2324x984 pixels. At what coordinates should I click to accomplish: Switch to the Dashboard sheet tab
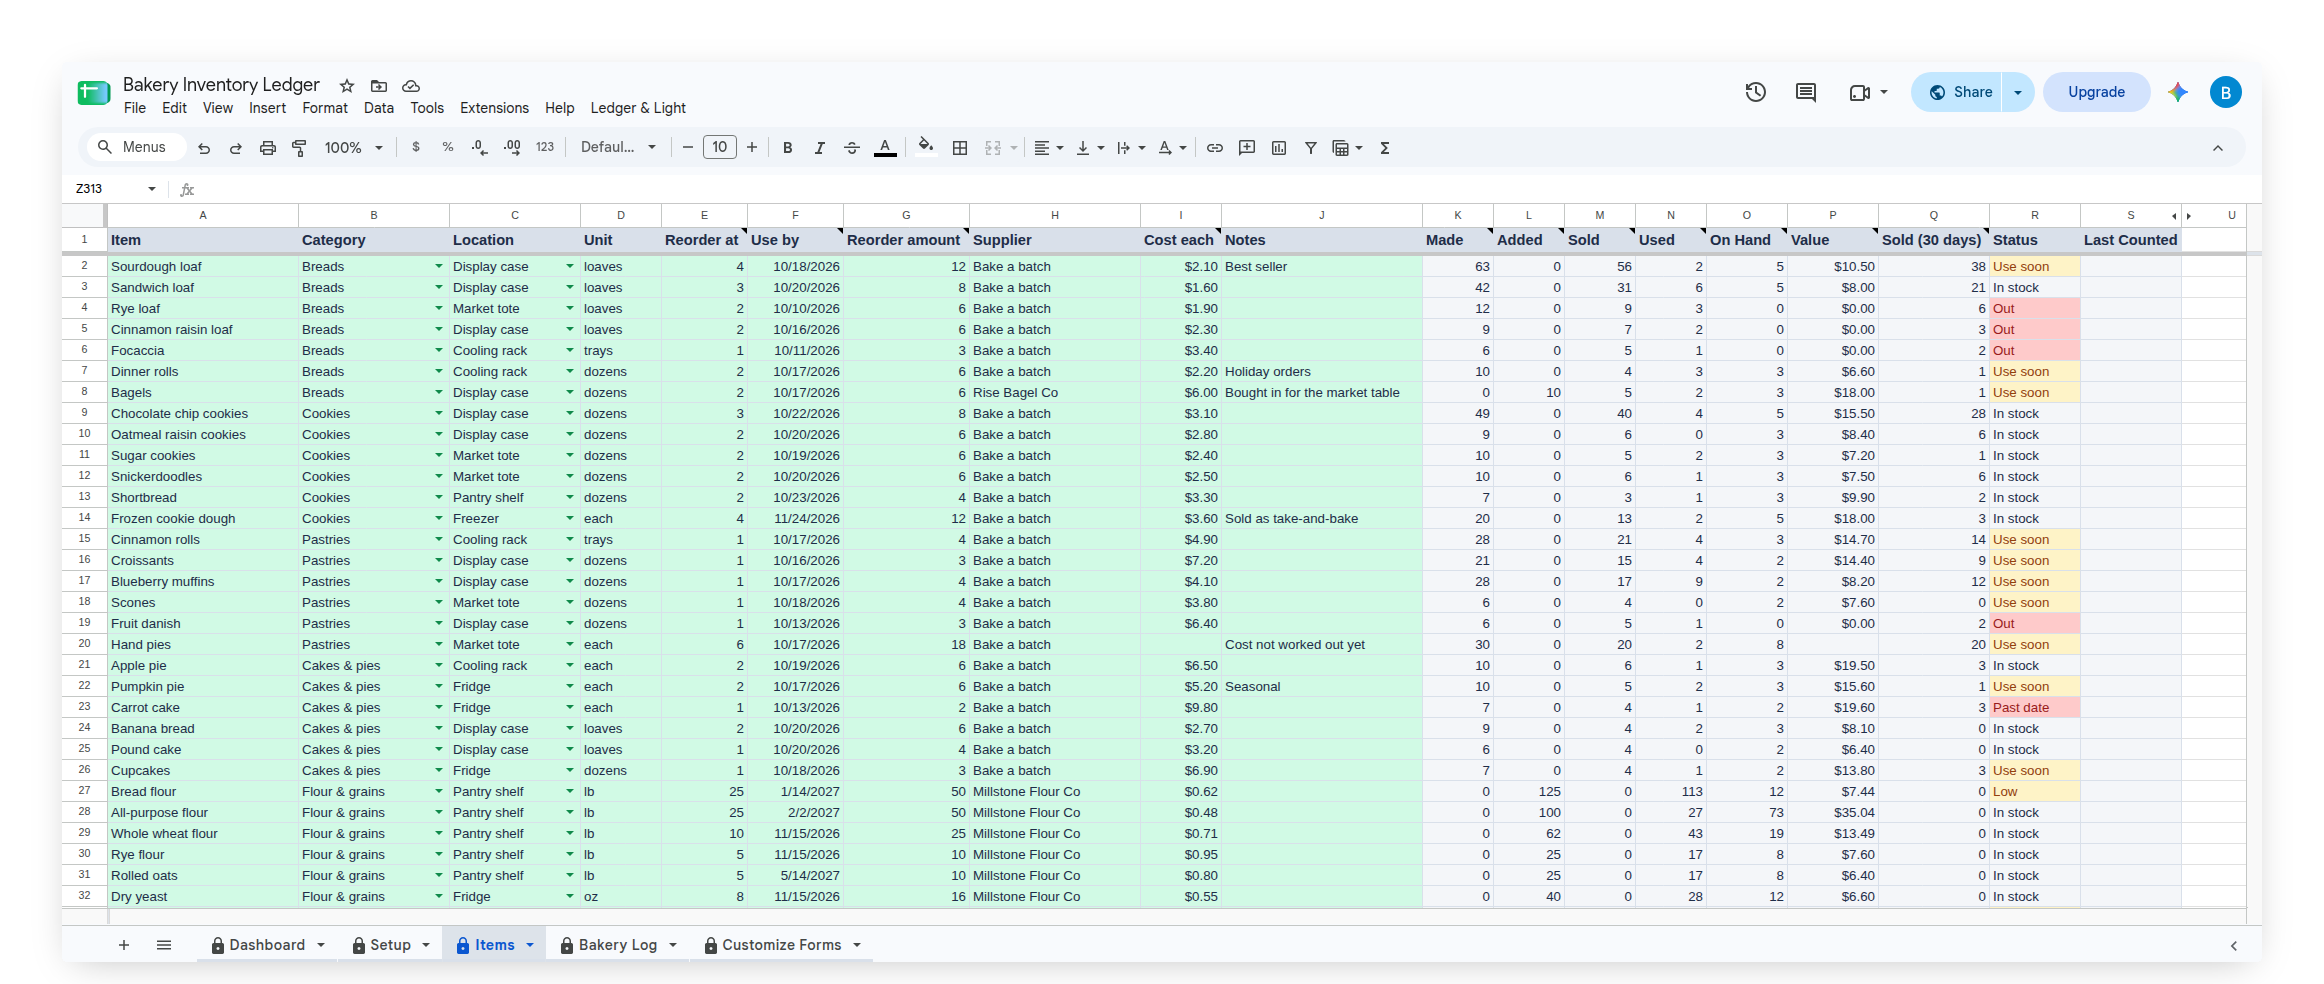(267, 945)
